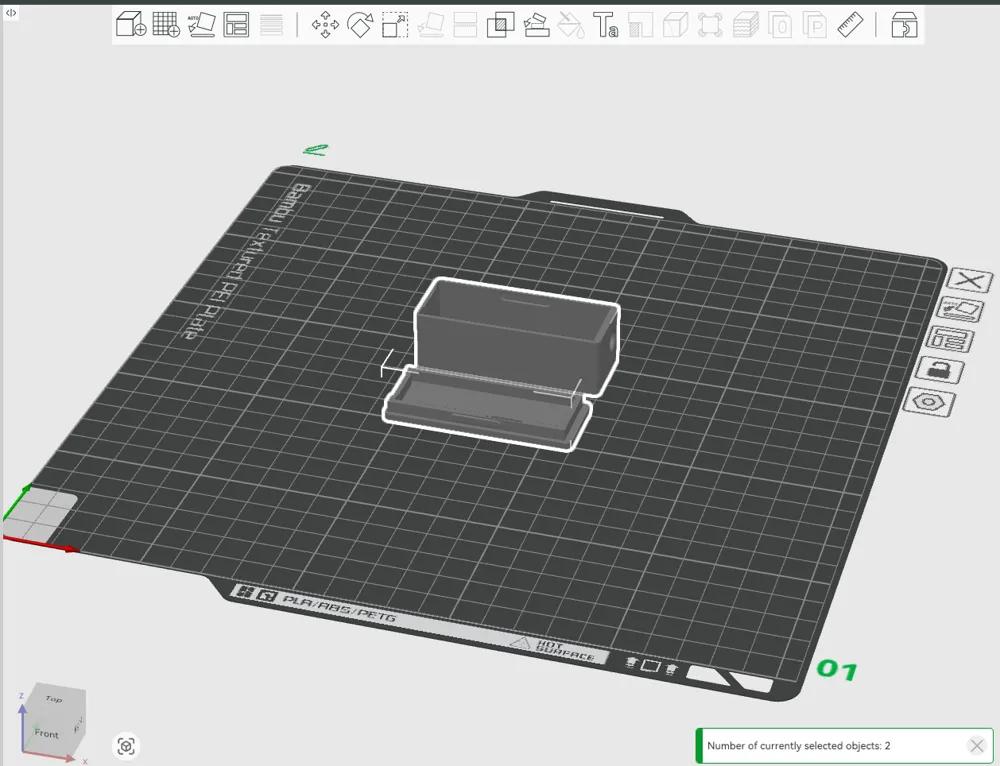Click the camera view reset icon
This screenshot has width=1000, height=766.
(x=126, y=746)
